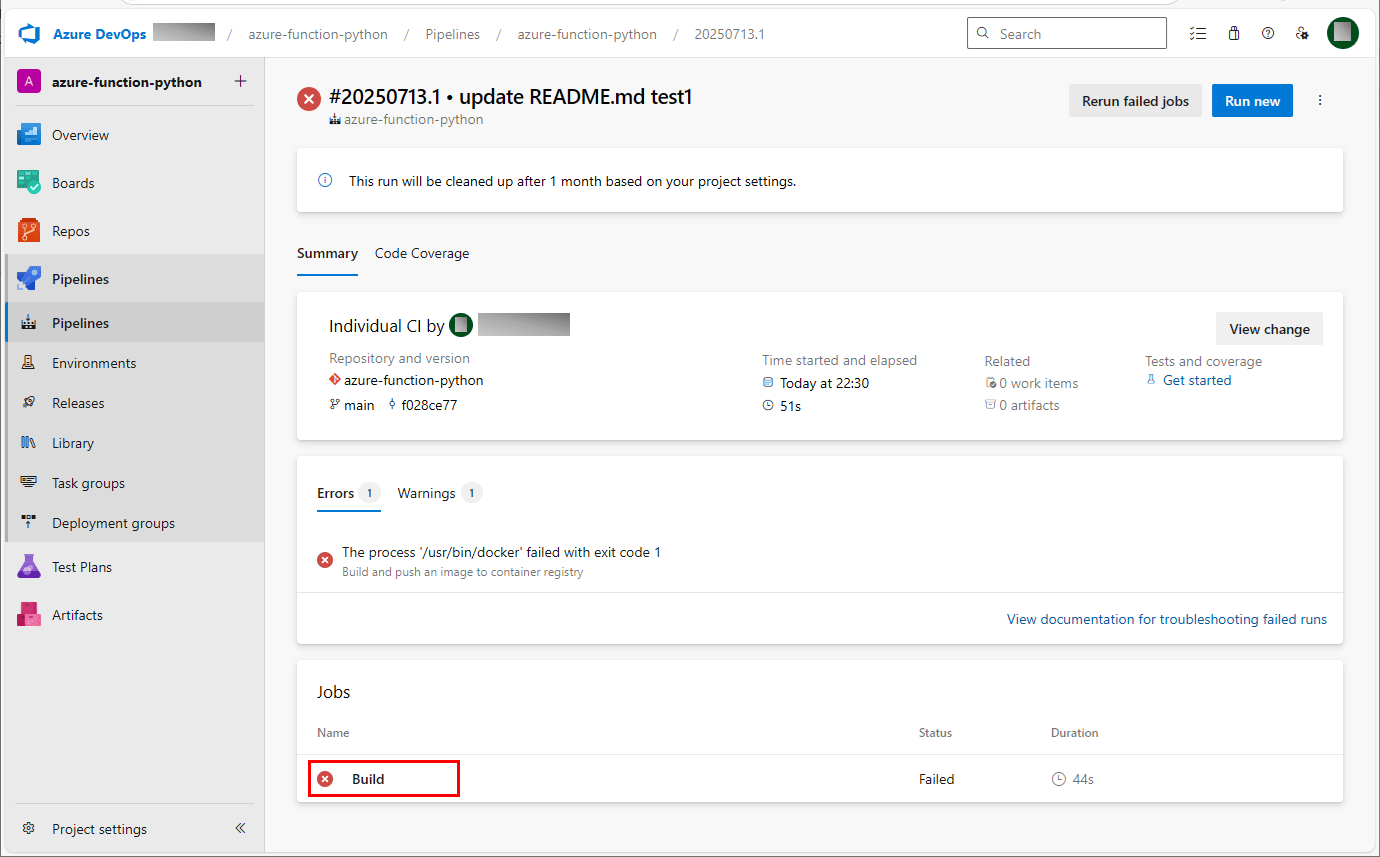The image size is (1380, 857).
Task: Select the Errors tab
Action: pyautogui.click(x=348, y=493)
